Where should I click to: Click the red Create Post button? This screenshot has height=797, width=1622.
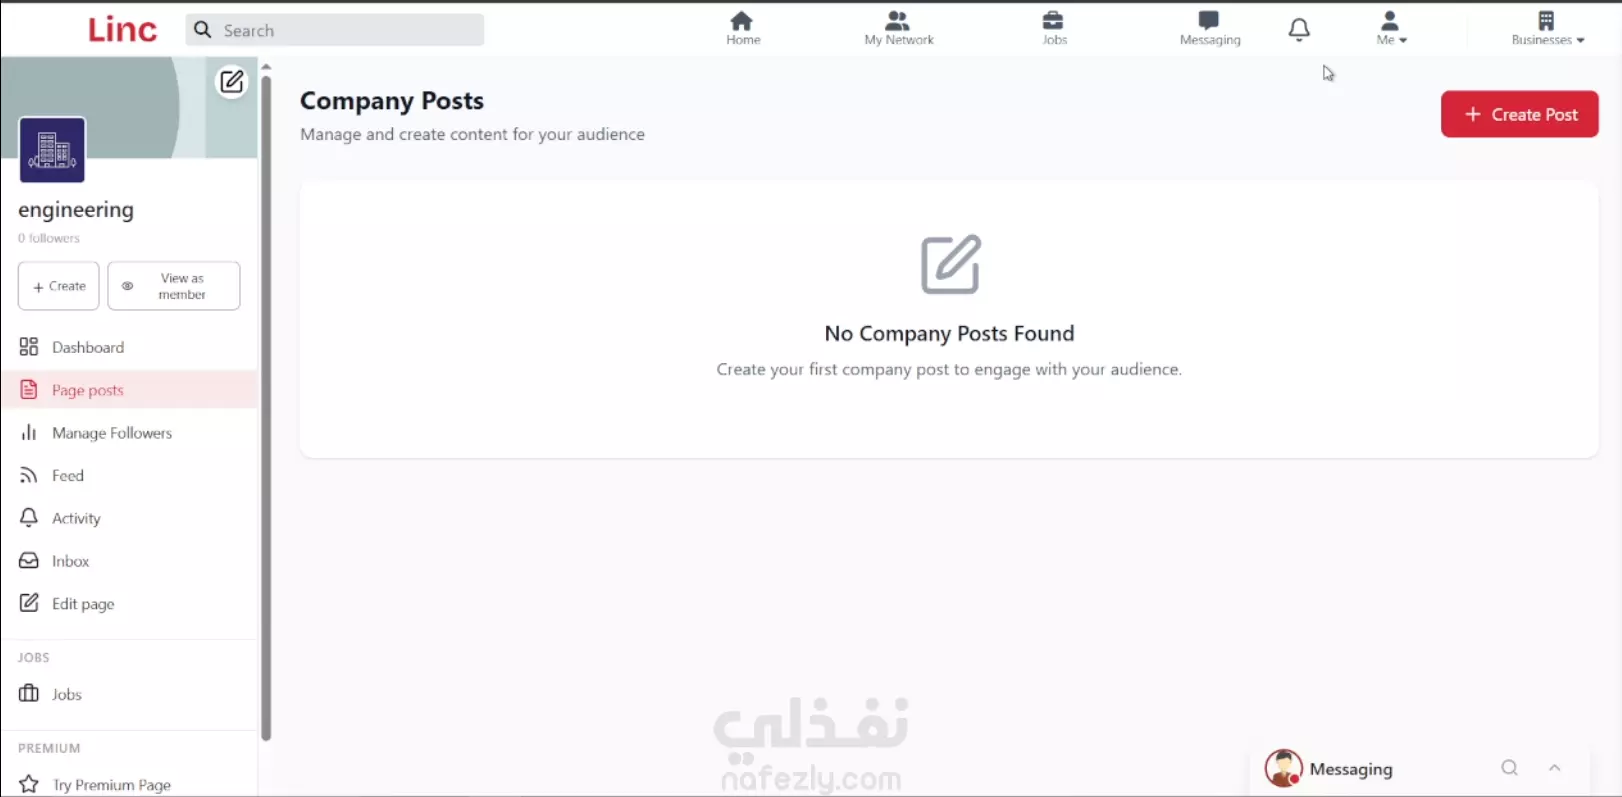click(x=1519, y=114)
